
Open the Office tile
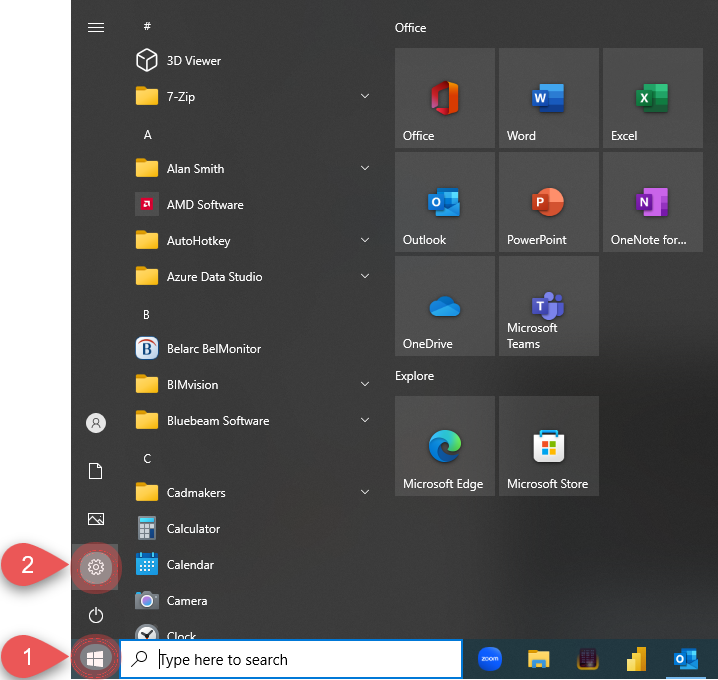445,98
